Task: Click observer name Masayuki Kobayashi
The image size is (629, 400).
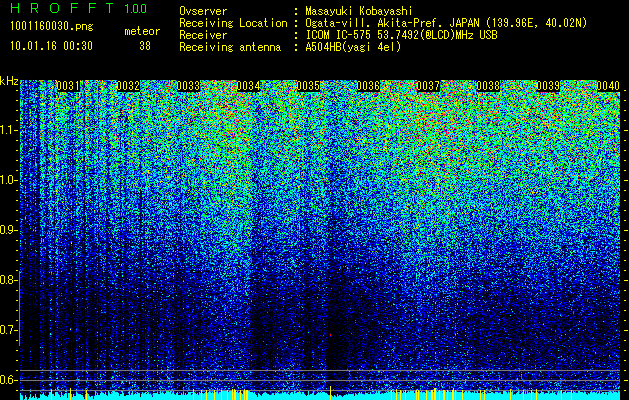Action: click(359, 12)
